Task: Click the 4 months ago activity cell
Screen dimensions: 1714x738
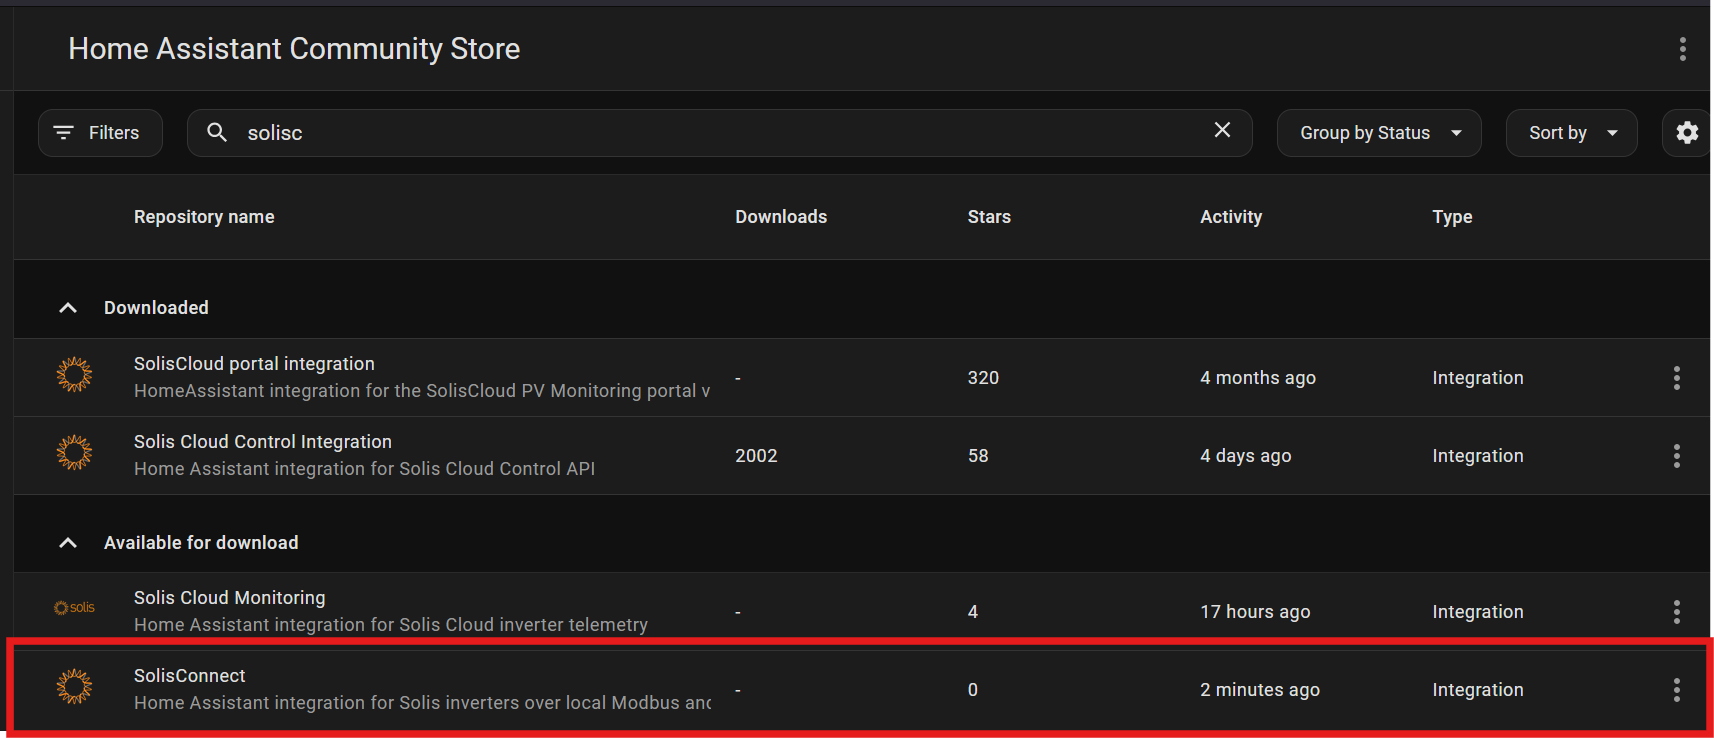Action: pos(1258,378)
